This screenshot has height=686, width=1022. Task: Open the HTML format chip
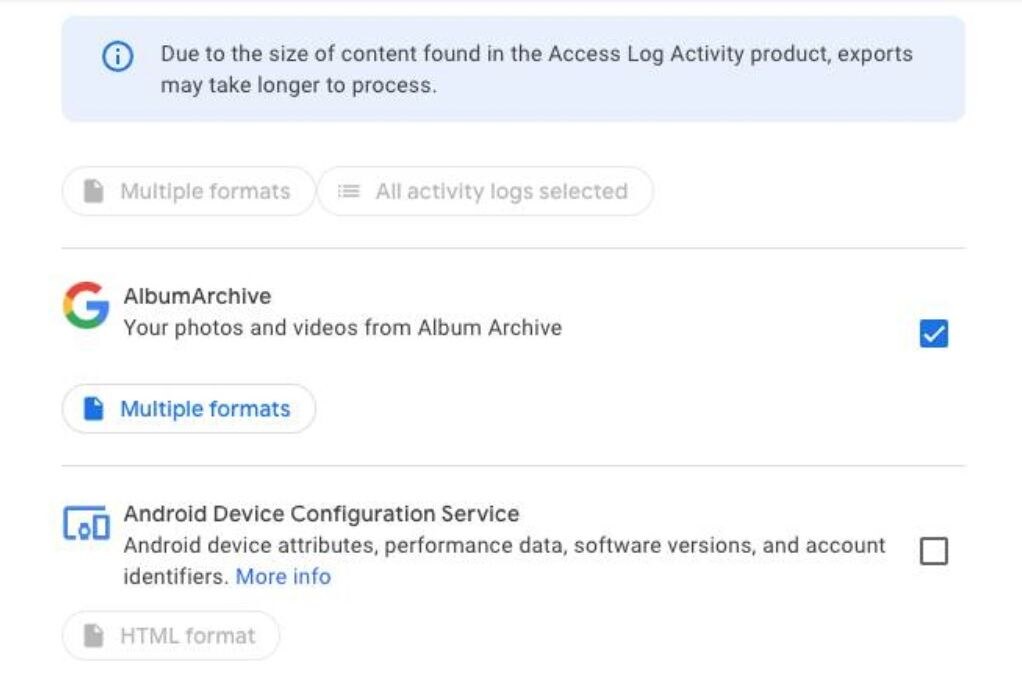171,636
